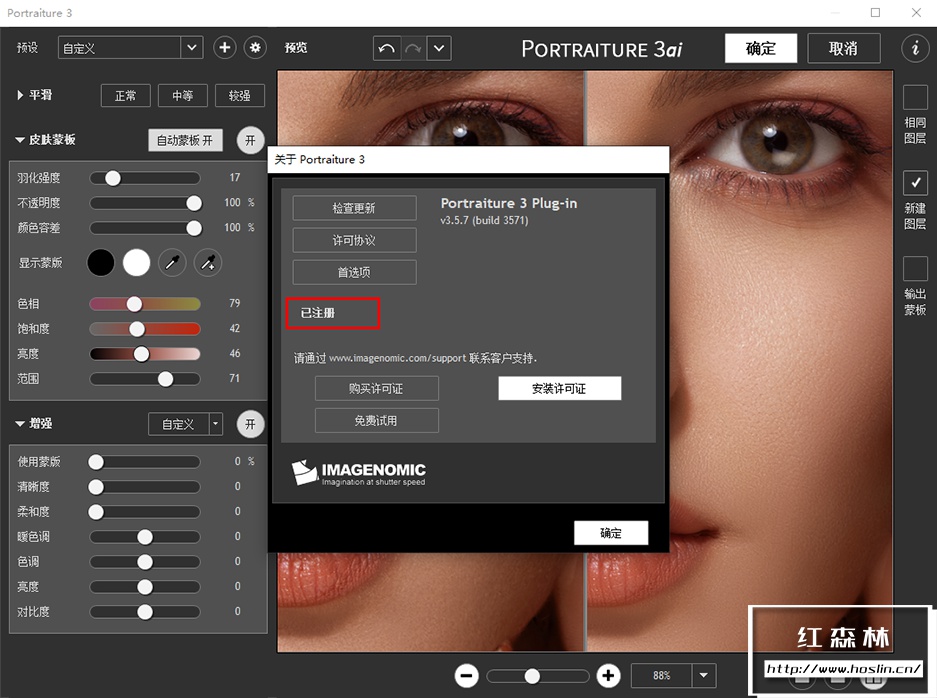Click the 使用蒙版 slider
Screen dimensions: 937x698
pyautogui.click(x=145, y=461)
